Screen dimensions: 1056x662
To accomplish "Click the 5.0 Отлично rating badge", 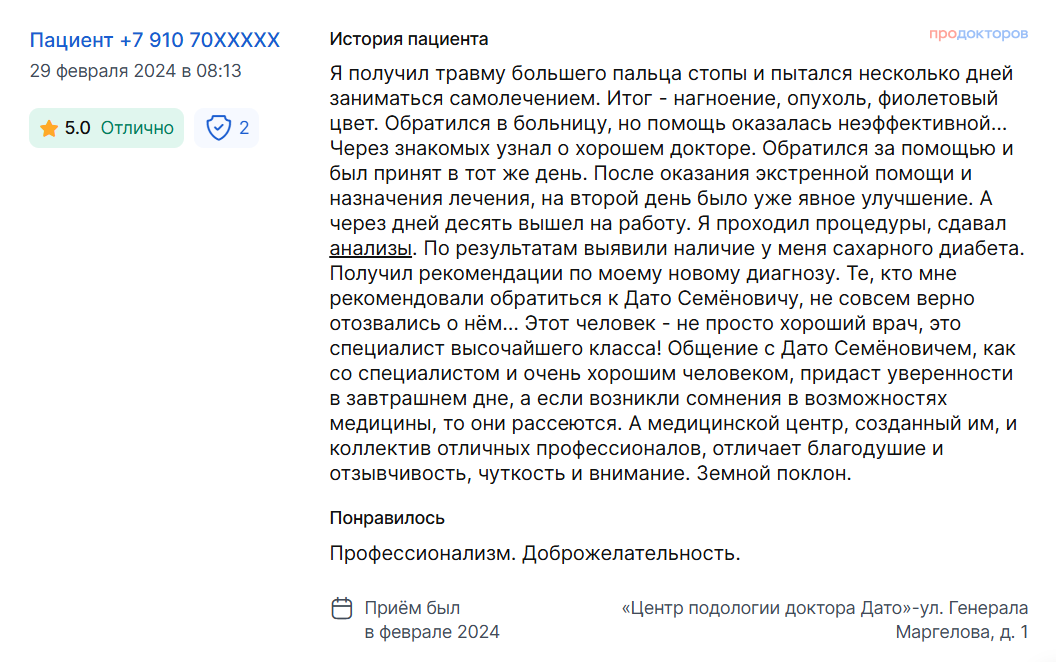I will tap(106, 128).
